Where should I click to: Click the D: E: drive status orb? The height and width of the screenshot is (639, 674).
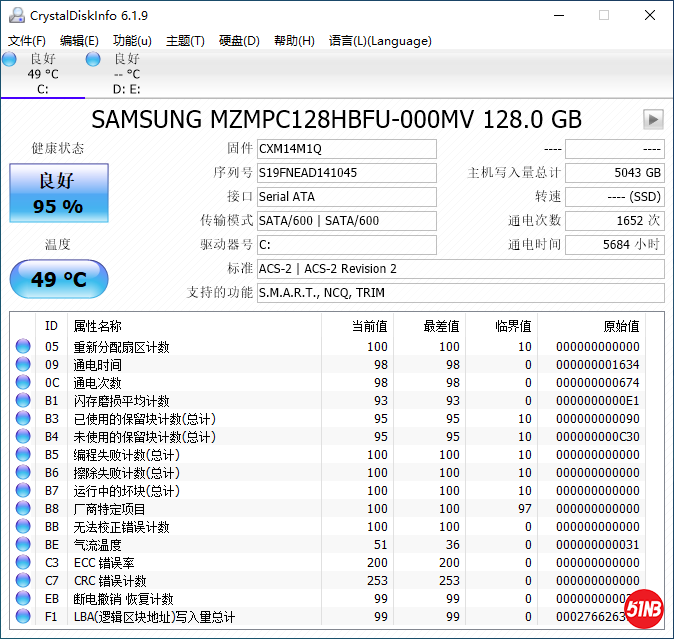pyautogui.click(x=93, y=60)
